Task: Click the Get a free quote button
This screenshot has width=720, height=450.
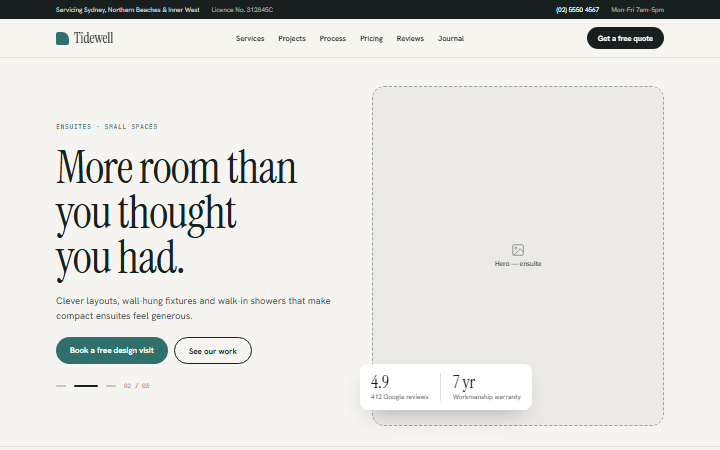Action: click(625, 38)
